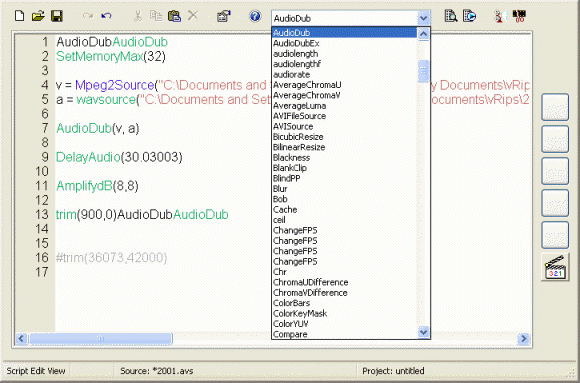The height and width of the screenshot is (383, 580).
Task: Click the Paste clipboard icon
Action: [174, 16]
